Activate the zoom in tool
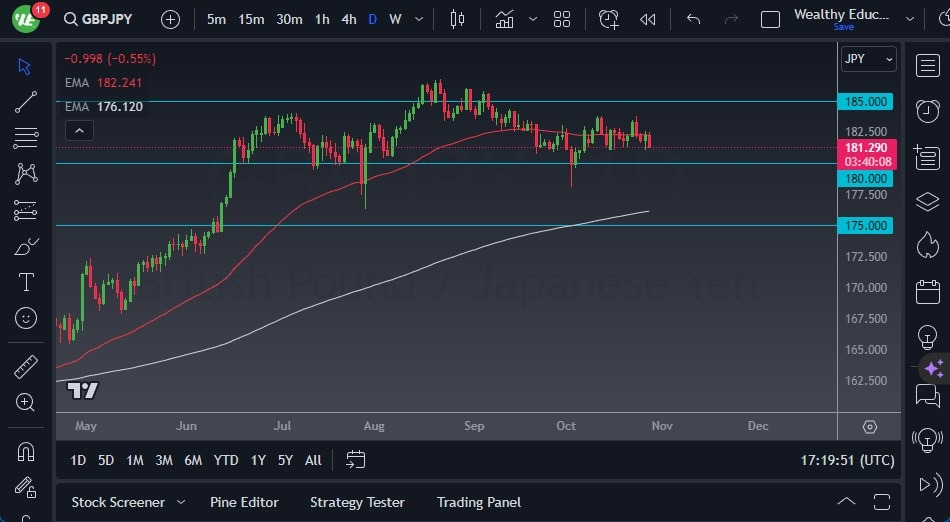The height and width of the screenshot is (522, 950). (25, 403)
